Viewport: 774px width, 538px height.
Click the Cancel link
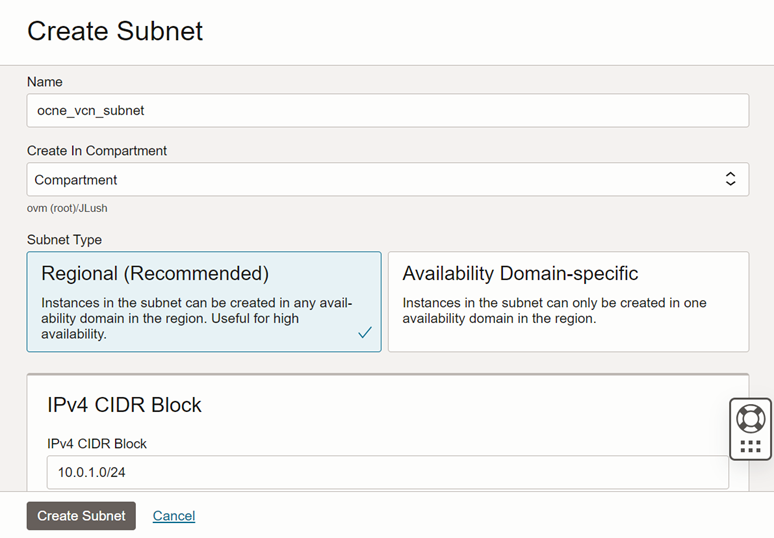point(174,516)
